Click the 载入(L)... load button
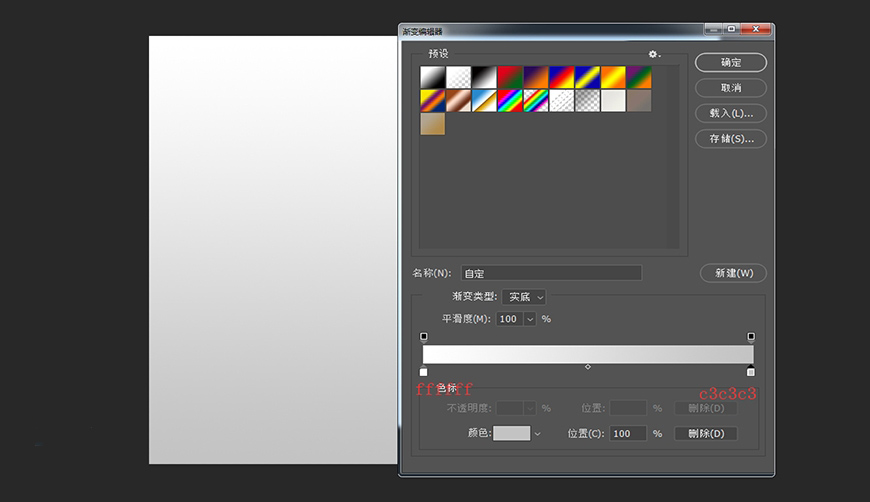870x502 pixels. click(x=731, y=113)
